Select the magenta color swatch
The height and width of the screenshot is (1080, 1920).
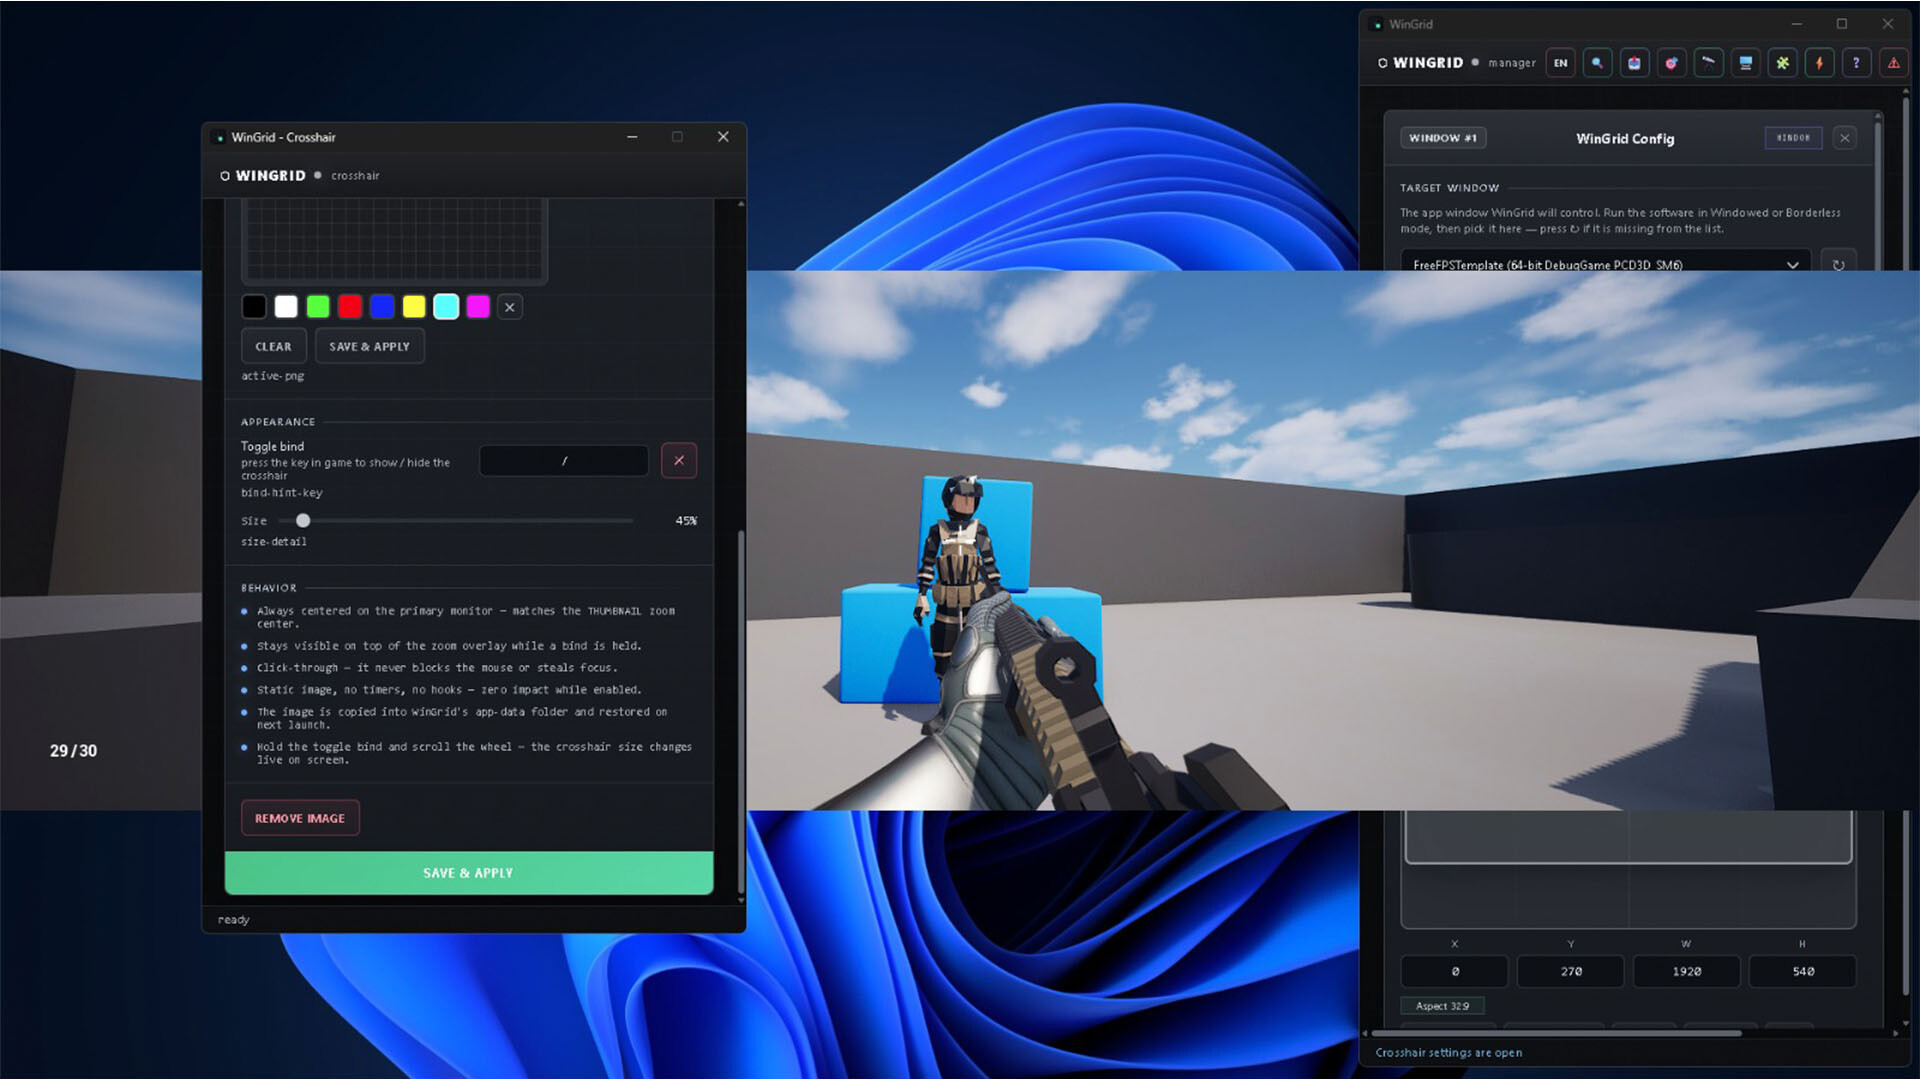click(478, 307)
